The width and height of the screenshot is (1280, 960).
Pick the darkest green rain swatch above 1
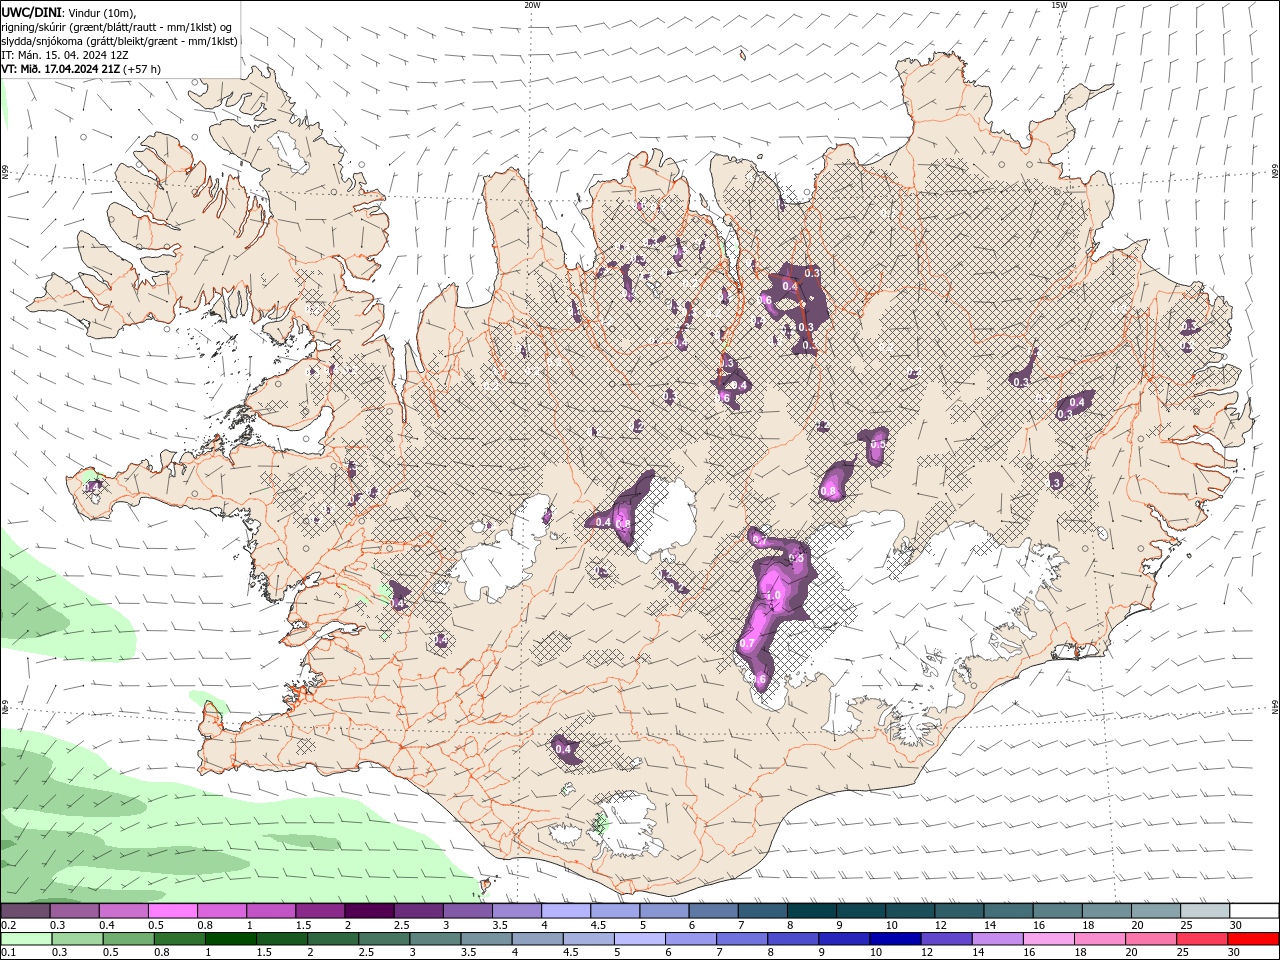click(x=230, y=939)
